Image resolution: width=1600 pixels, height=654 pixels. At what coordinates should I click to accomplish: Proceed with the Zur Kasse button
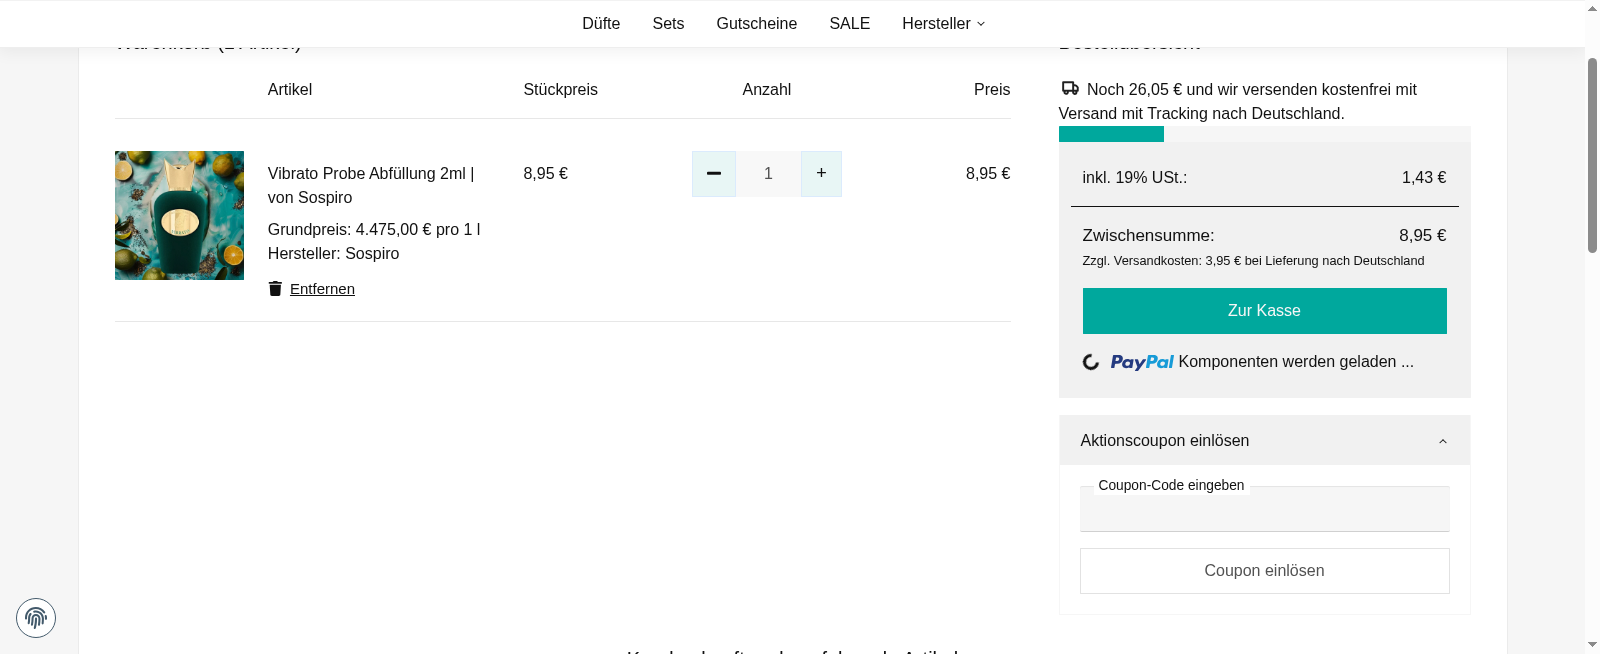click(x=1264, y=311)
